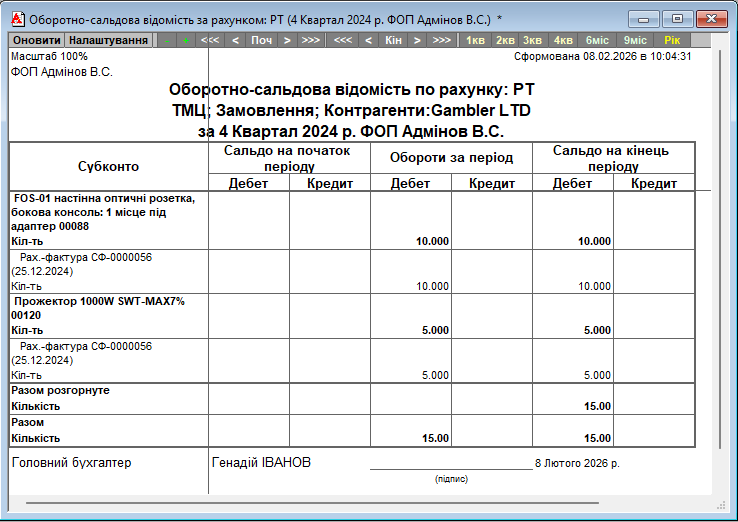Viewport: 738px width, 522px height.
Task: Switch to the 4кв quarter period
Action: click(x=563, y=40)
